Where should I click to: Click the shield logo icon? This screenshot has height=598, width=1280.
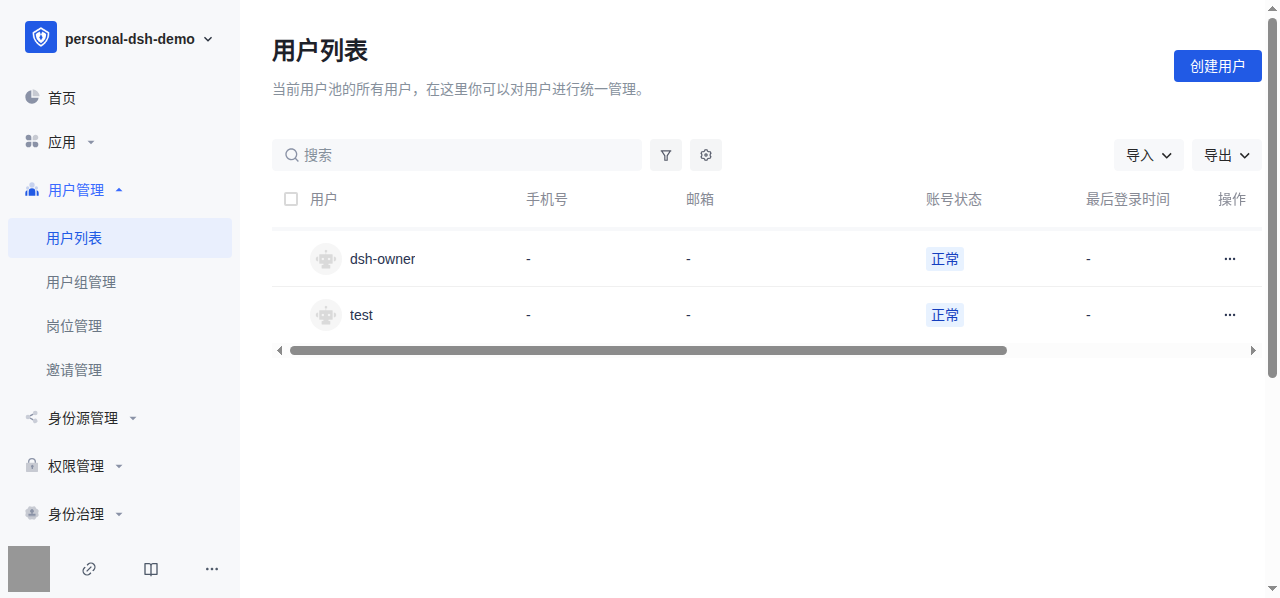tap(41, 38)
